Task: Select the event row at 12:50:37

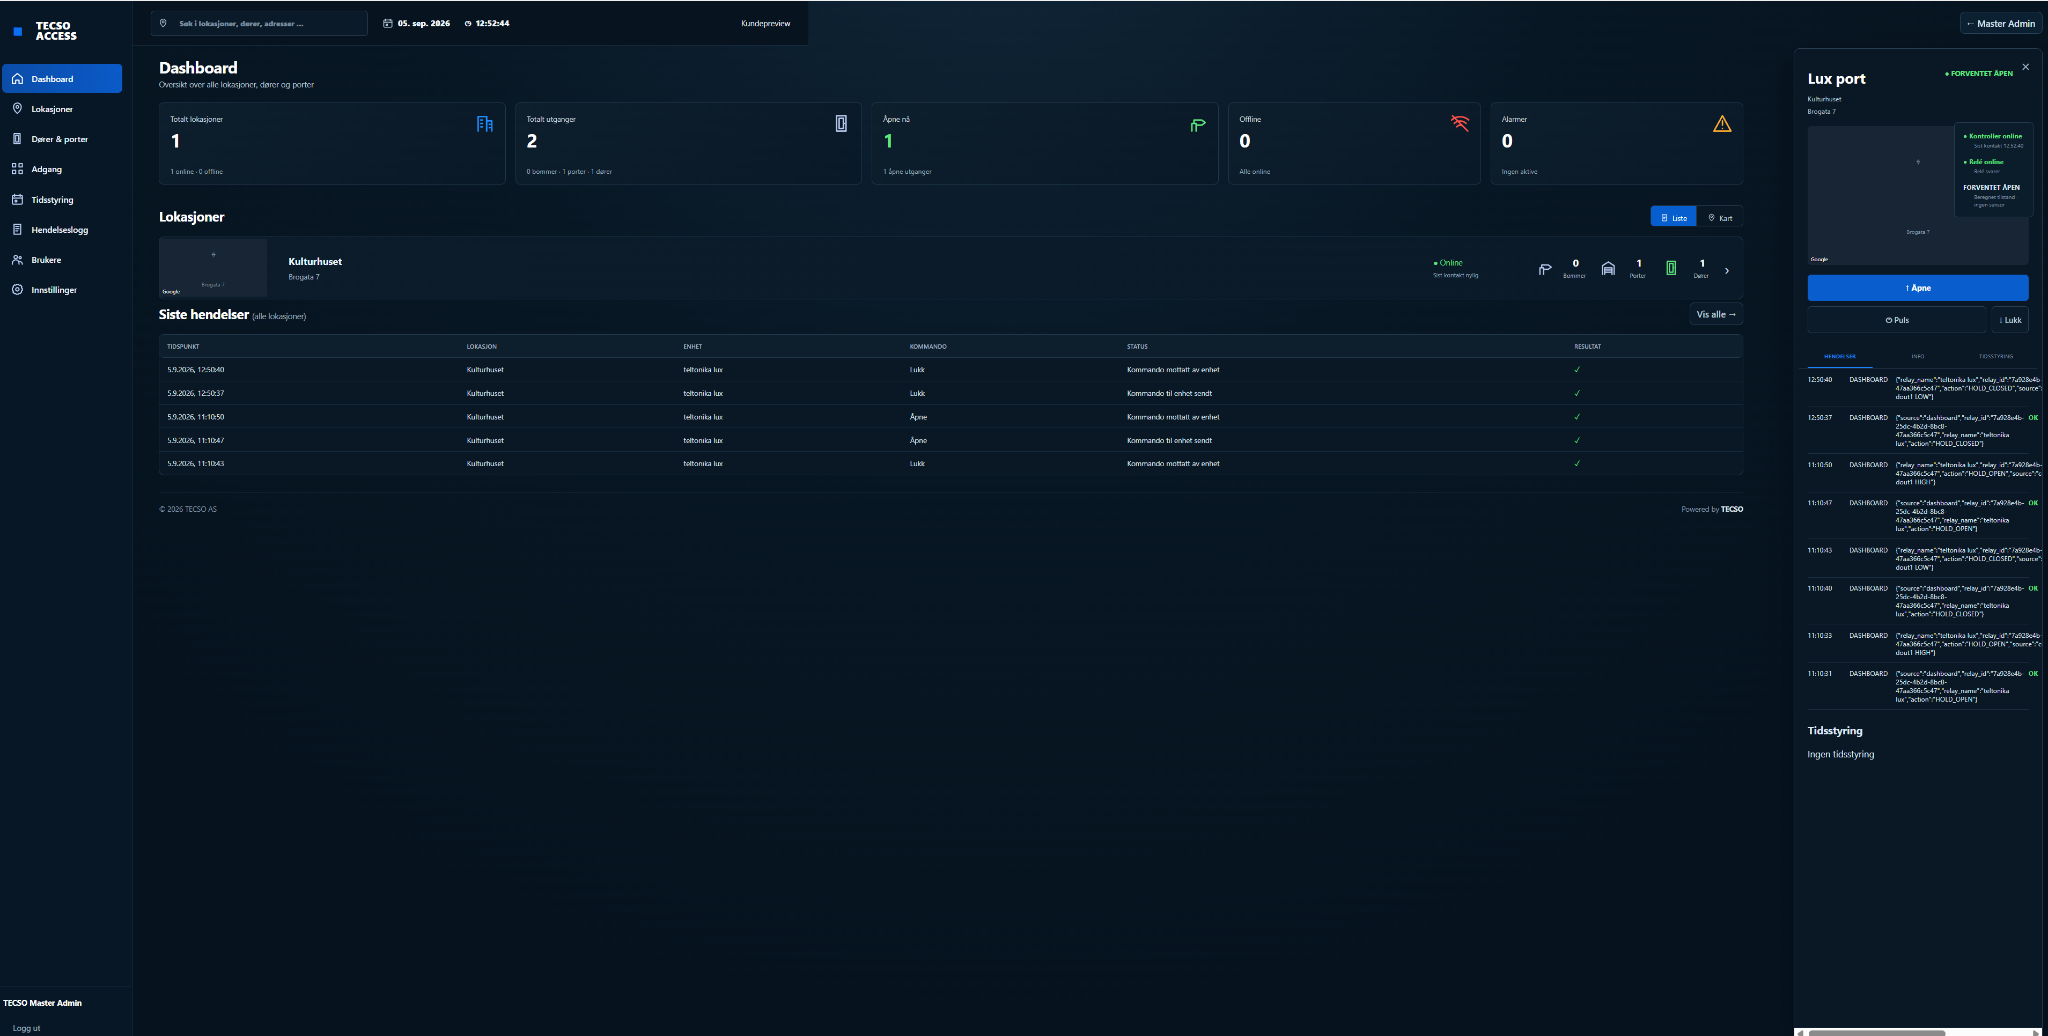Action: (950, 393)
